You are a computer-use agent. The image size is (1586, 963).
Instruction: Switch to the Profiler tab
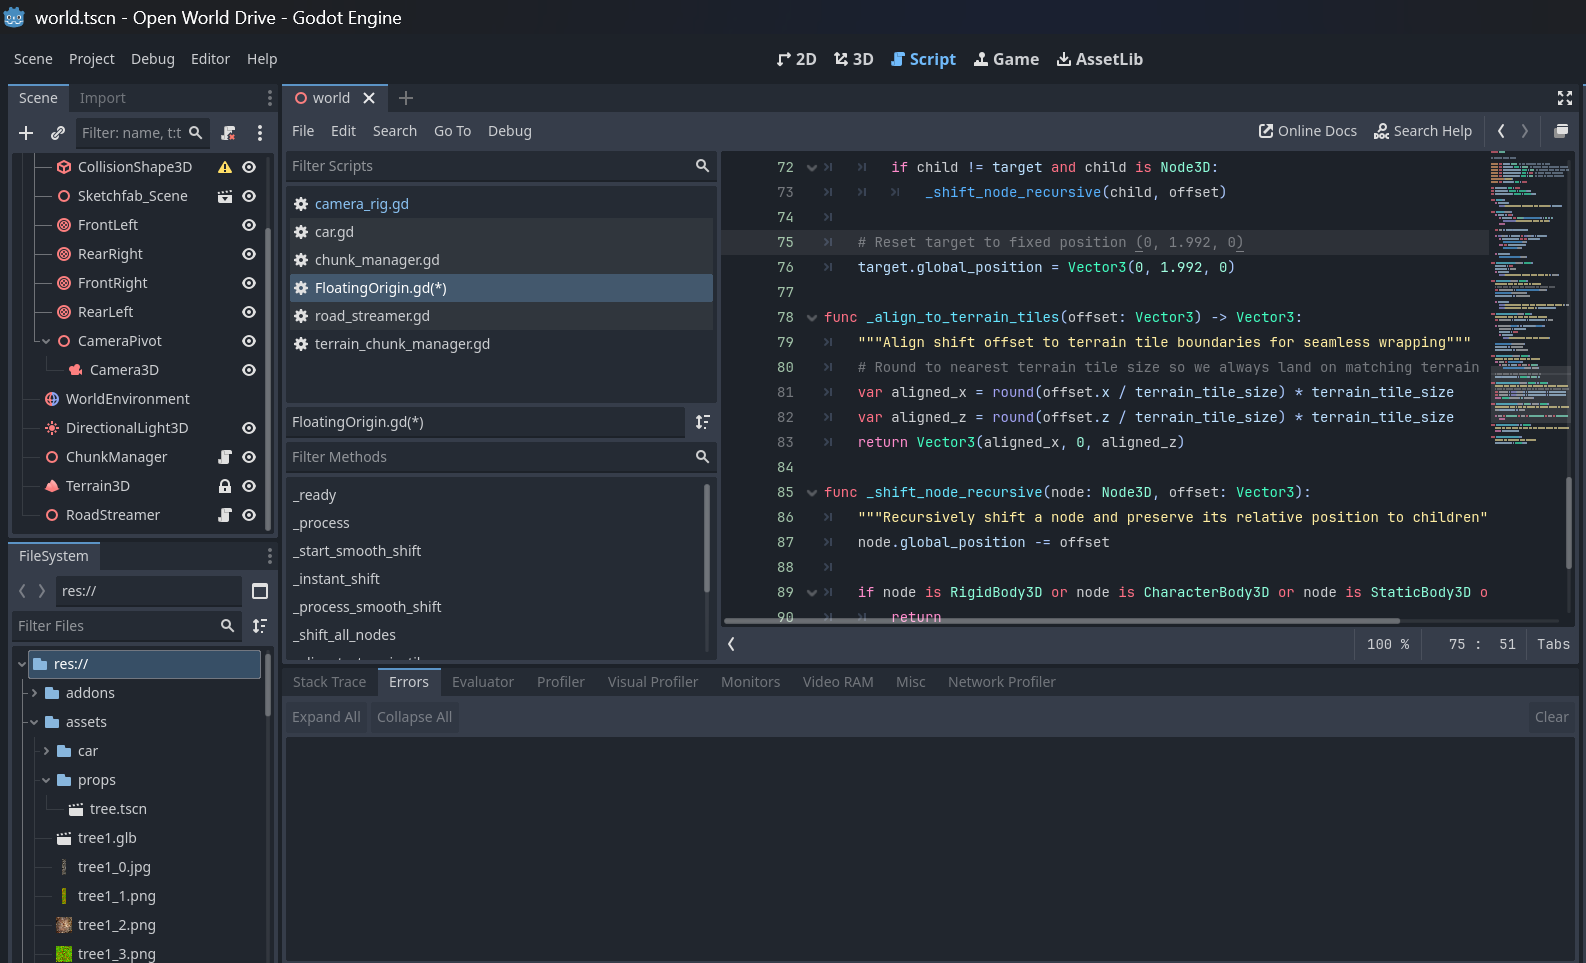pos(560,682)
